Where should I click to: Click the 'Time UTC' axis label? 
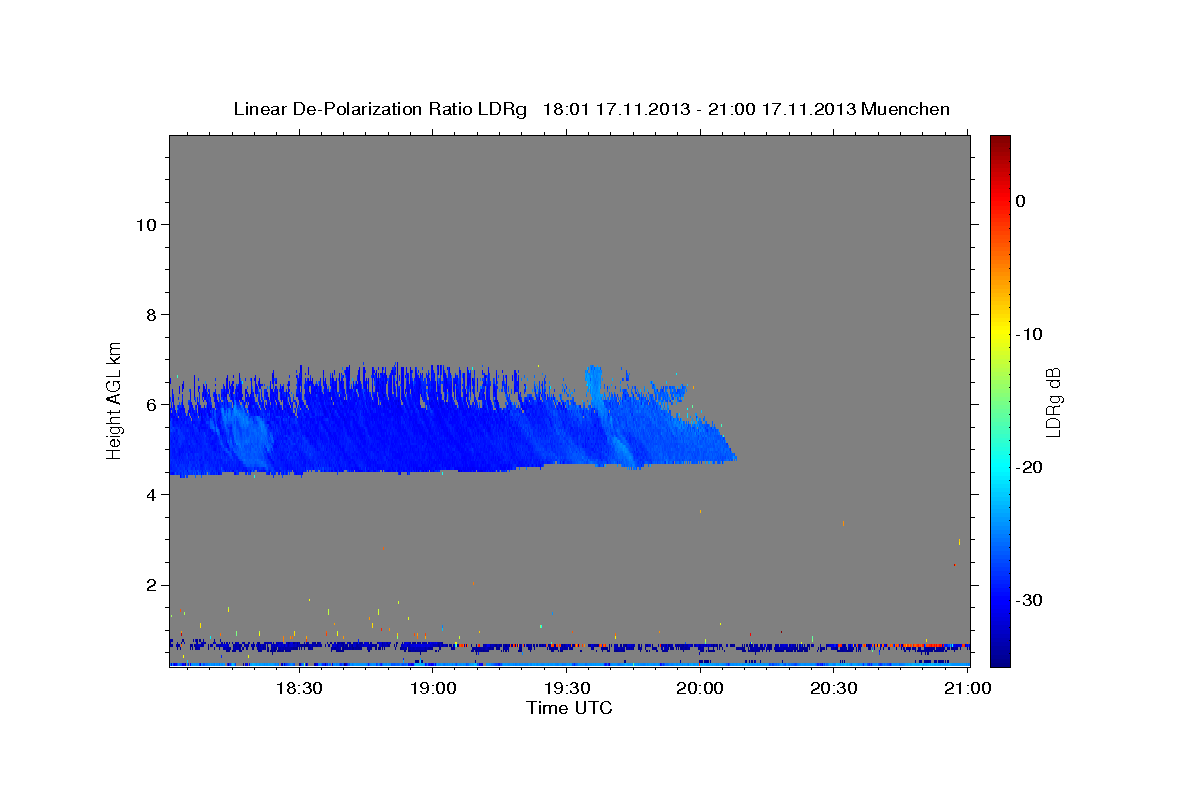pos(569,708)
